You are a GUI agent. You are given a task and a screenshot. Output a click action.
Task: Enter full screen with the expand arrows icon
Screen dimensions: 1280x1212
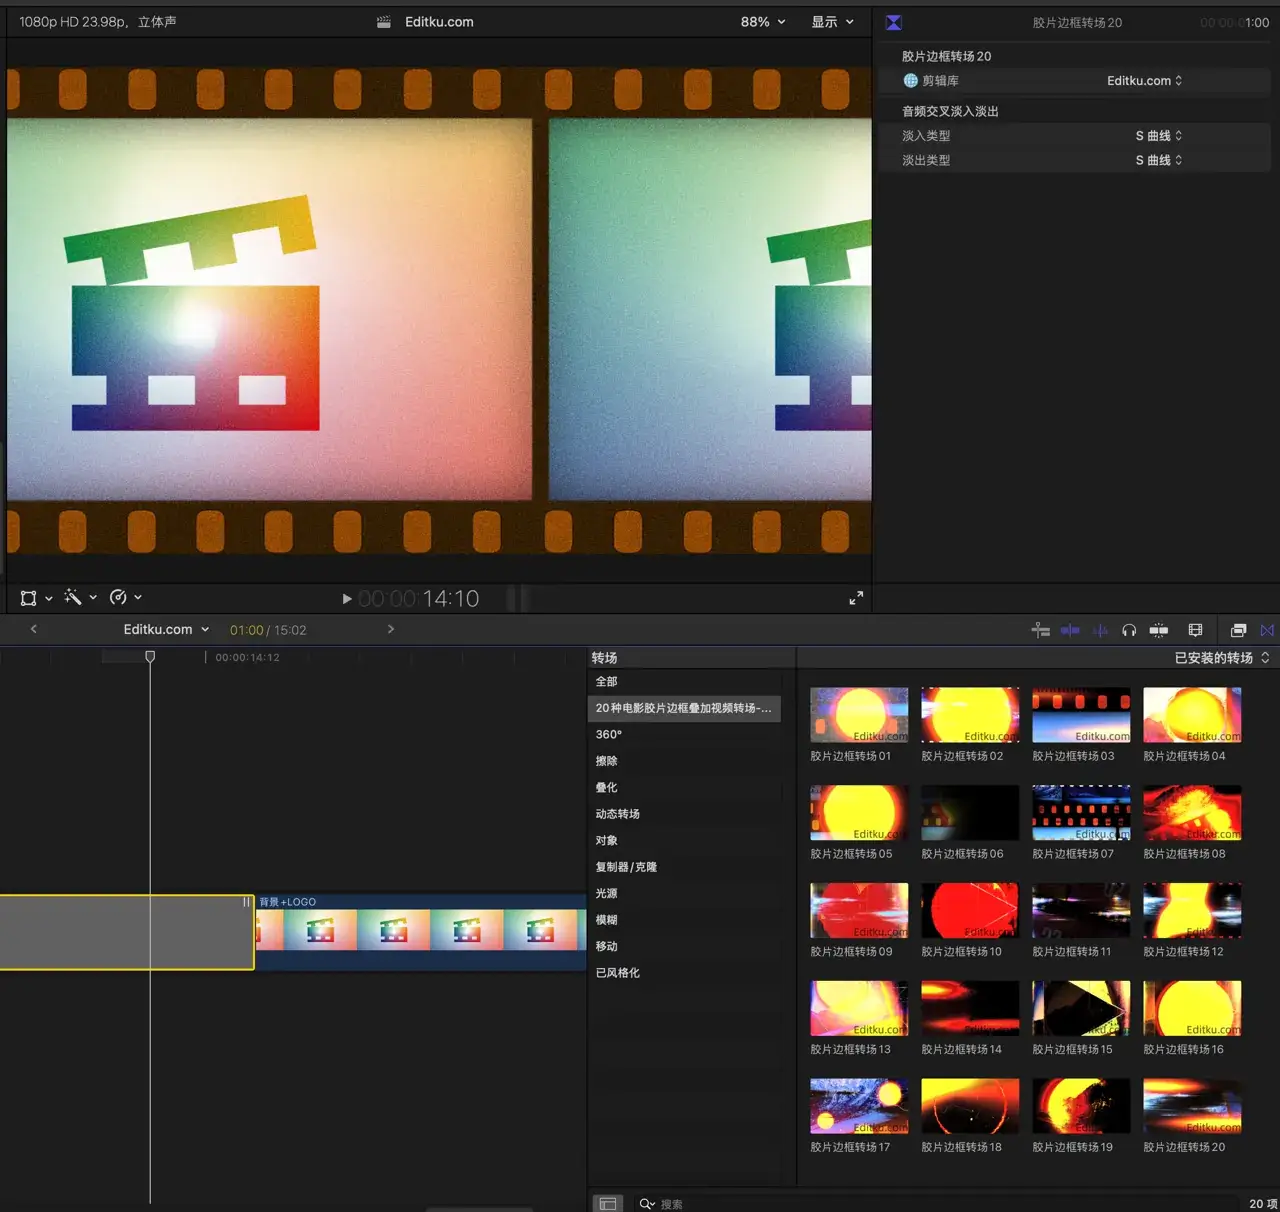[856, 598]
